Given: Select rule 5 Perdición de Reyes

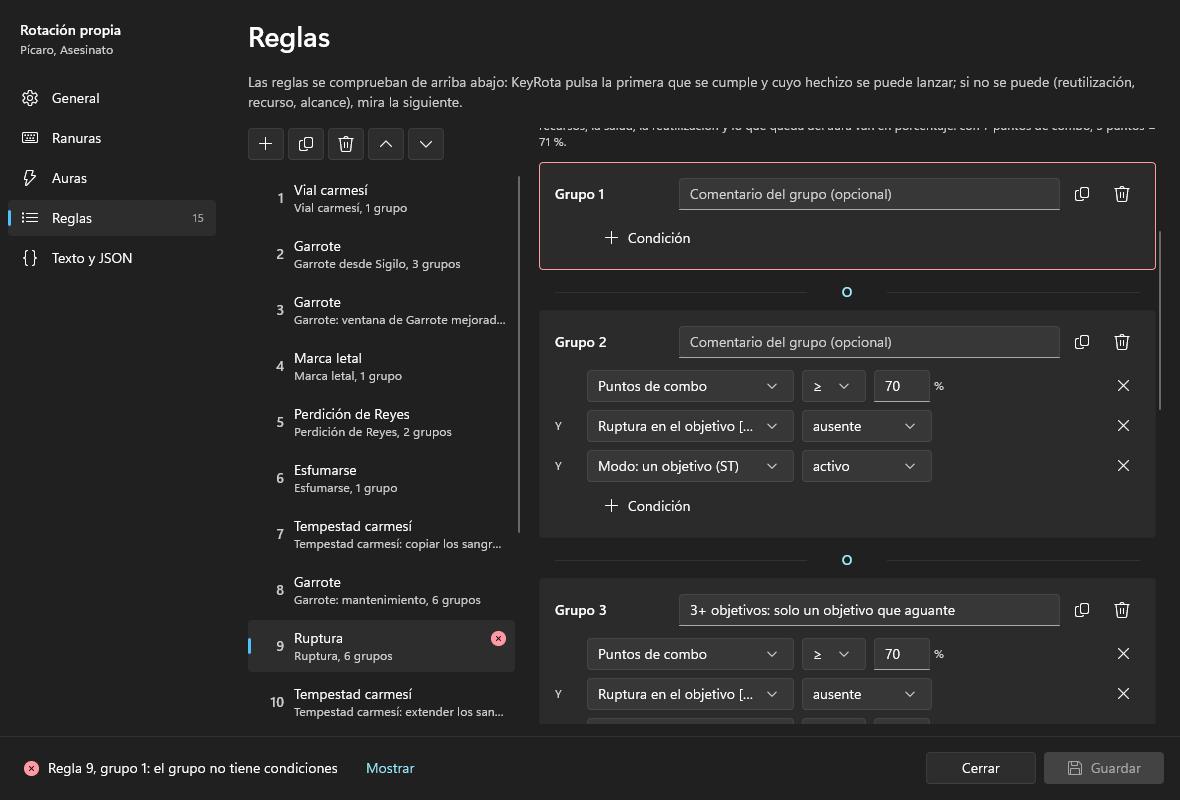Looking at the screenshot, I should pyautogui.click(x=382, y=422).
